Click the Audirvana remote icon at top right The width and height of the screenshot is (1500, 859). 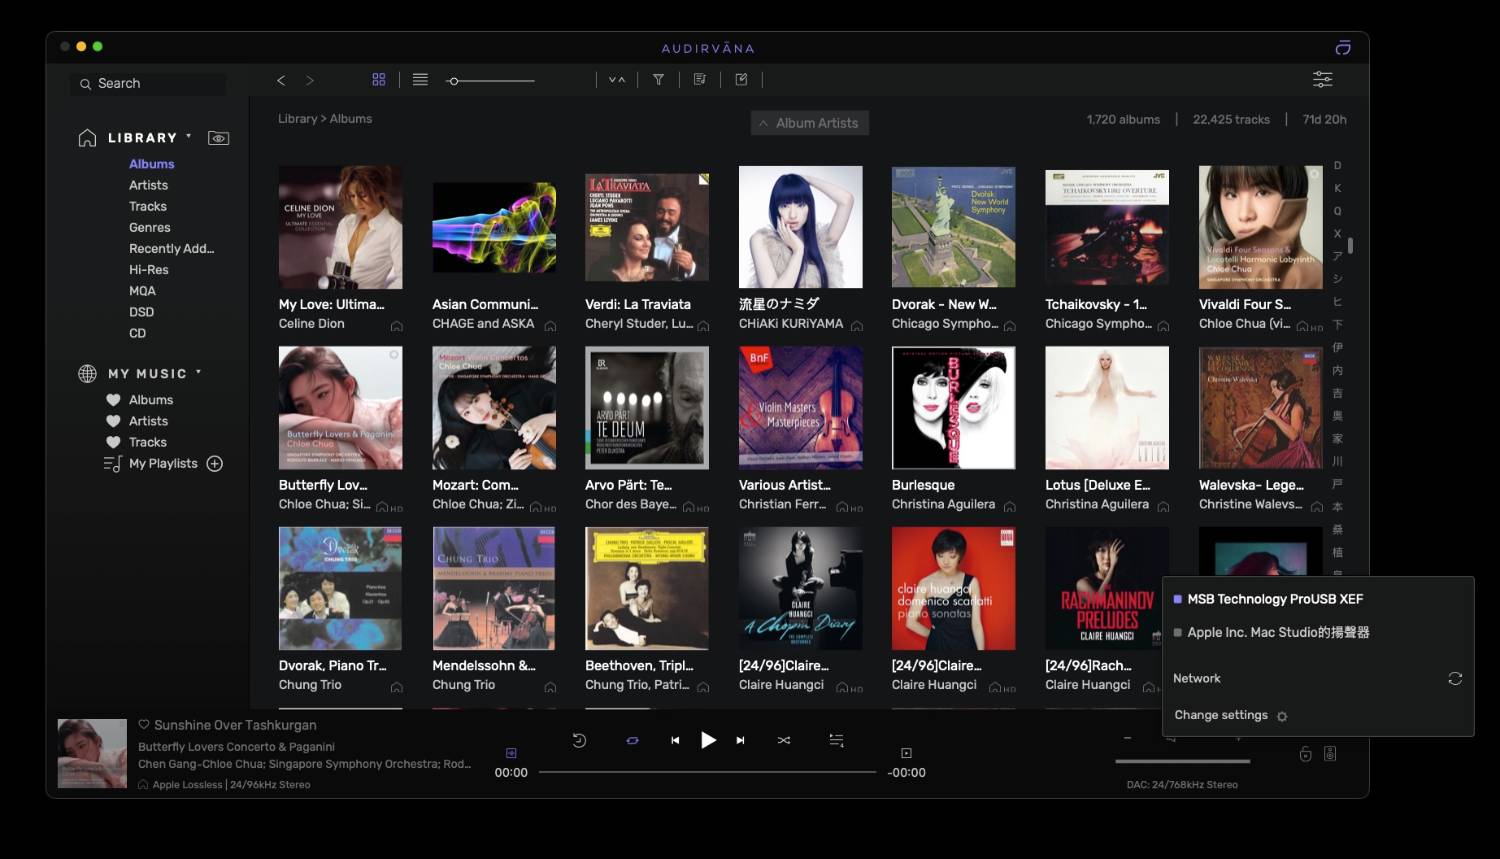pyautogui.click(x=1343, y=48)
